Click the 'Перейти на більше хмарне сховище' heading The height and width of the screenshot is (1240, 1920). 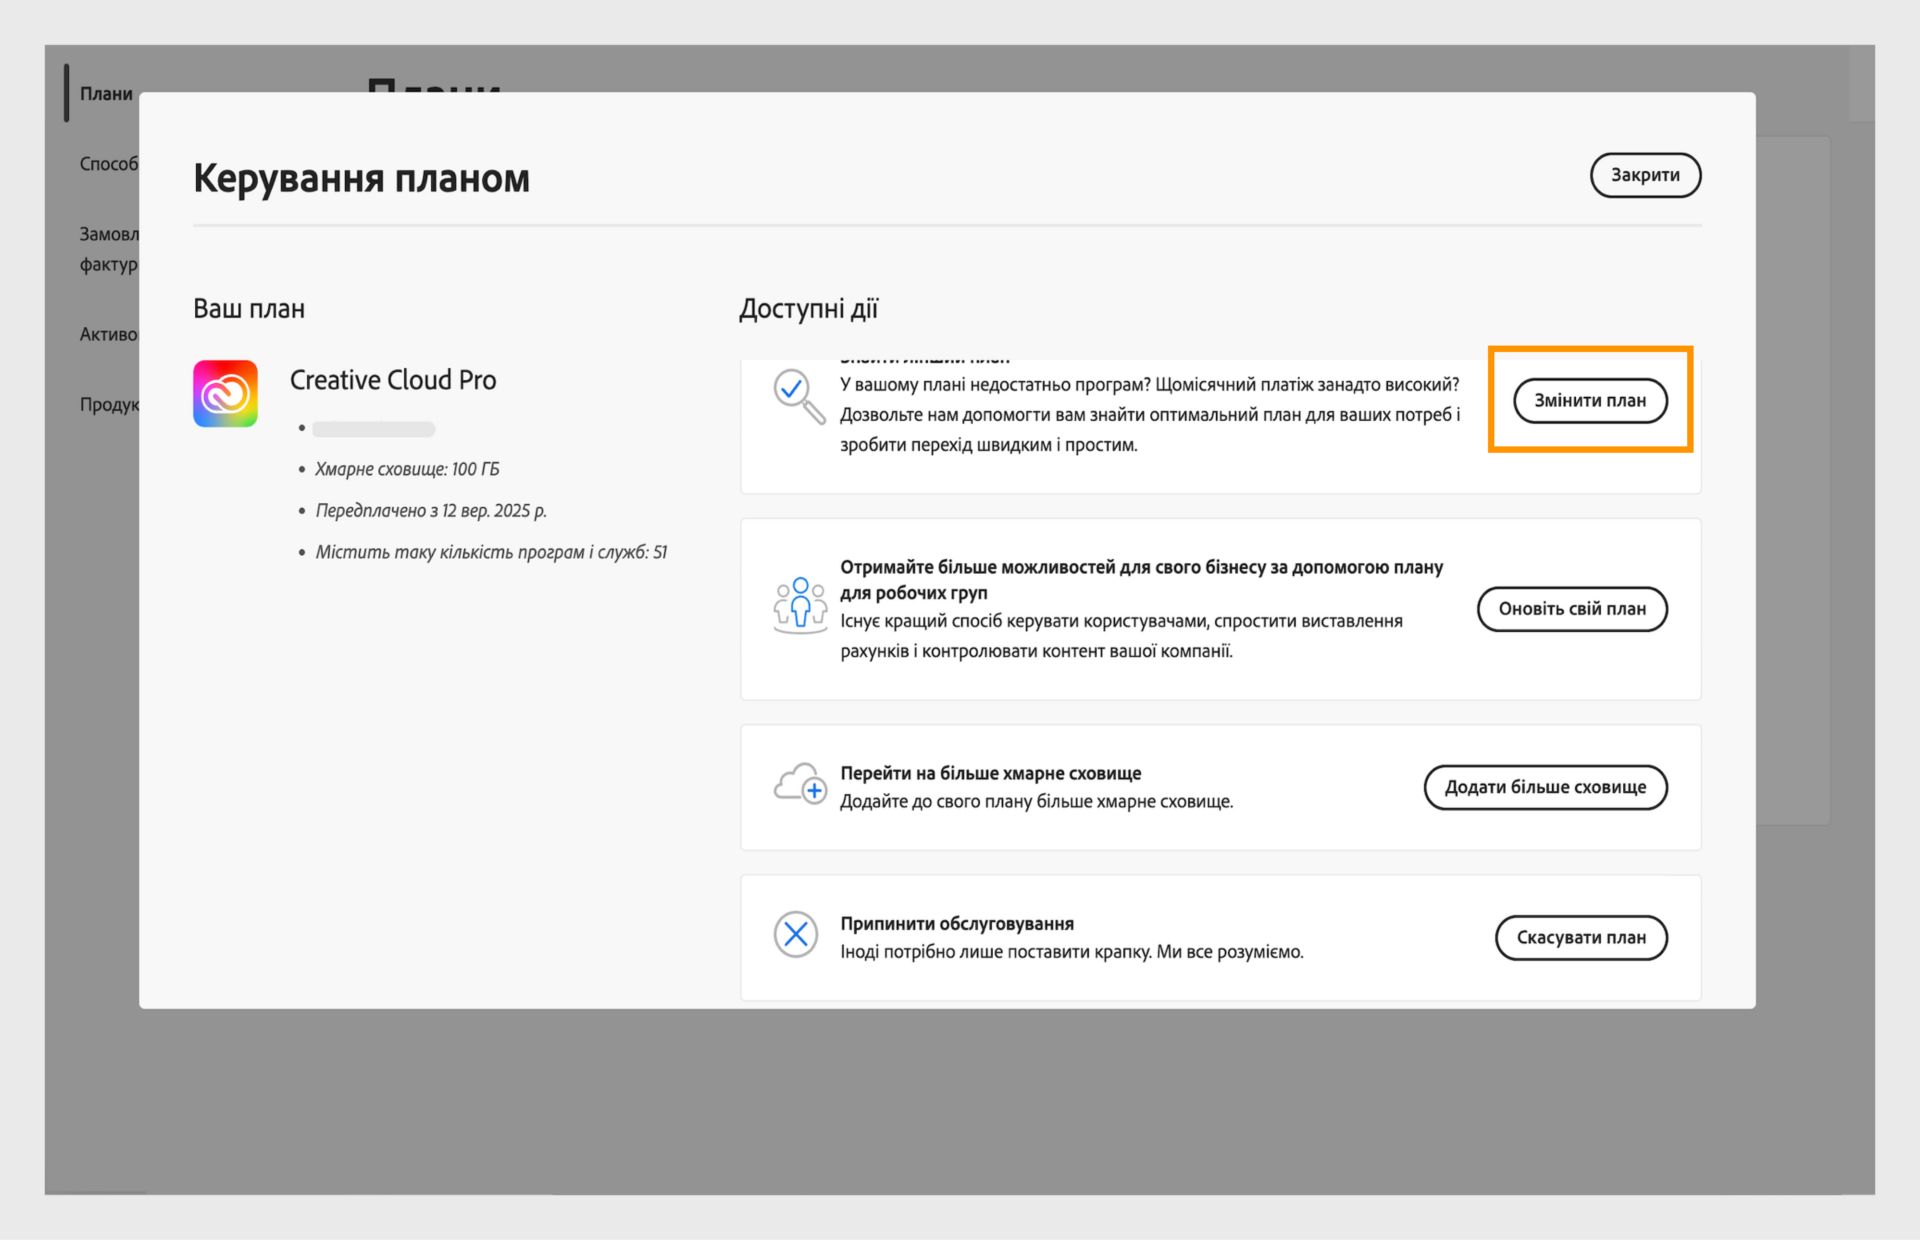tap(990, 773)
